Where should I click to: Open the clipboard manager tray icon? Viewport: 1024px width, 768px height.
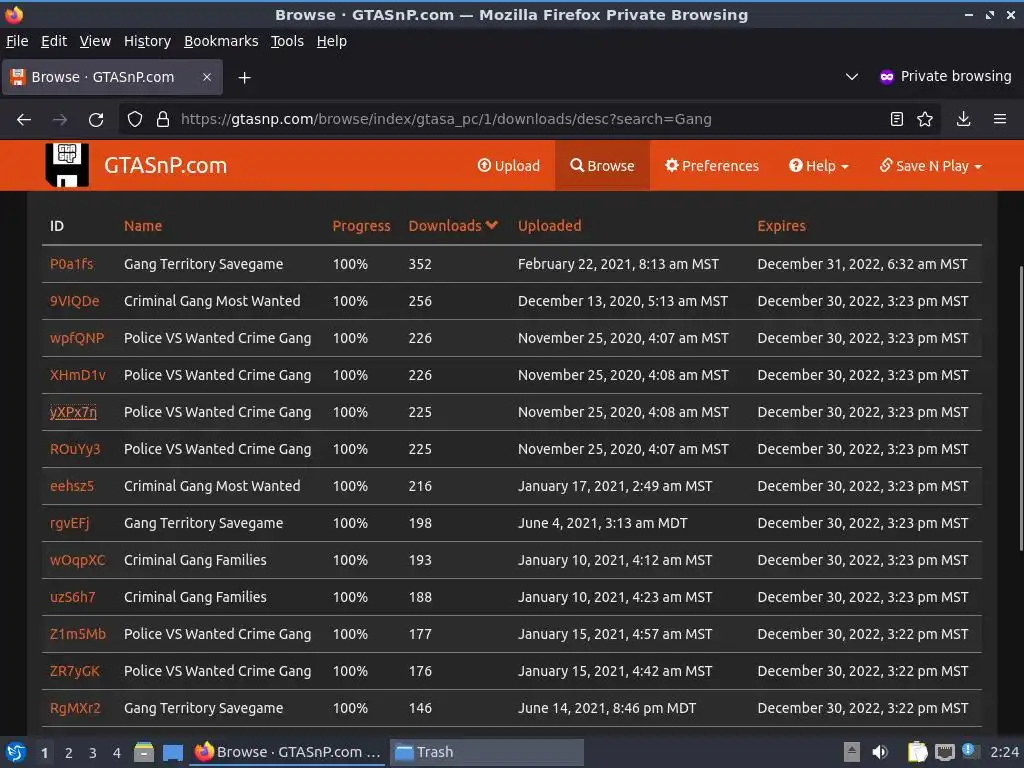click(918, 752)
